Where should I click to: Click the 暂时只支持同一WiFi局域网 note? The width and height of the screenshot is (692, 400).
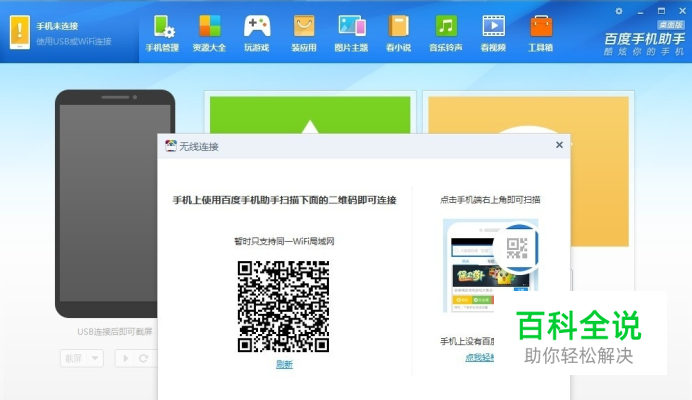[x=284, y=241]
